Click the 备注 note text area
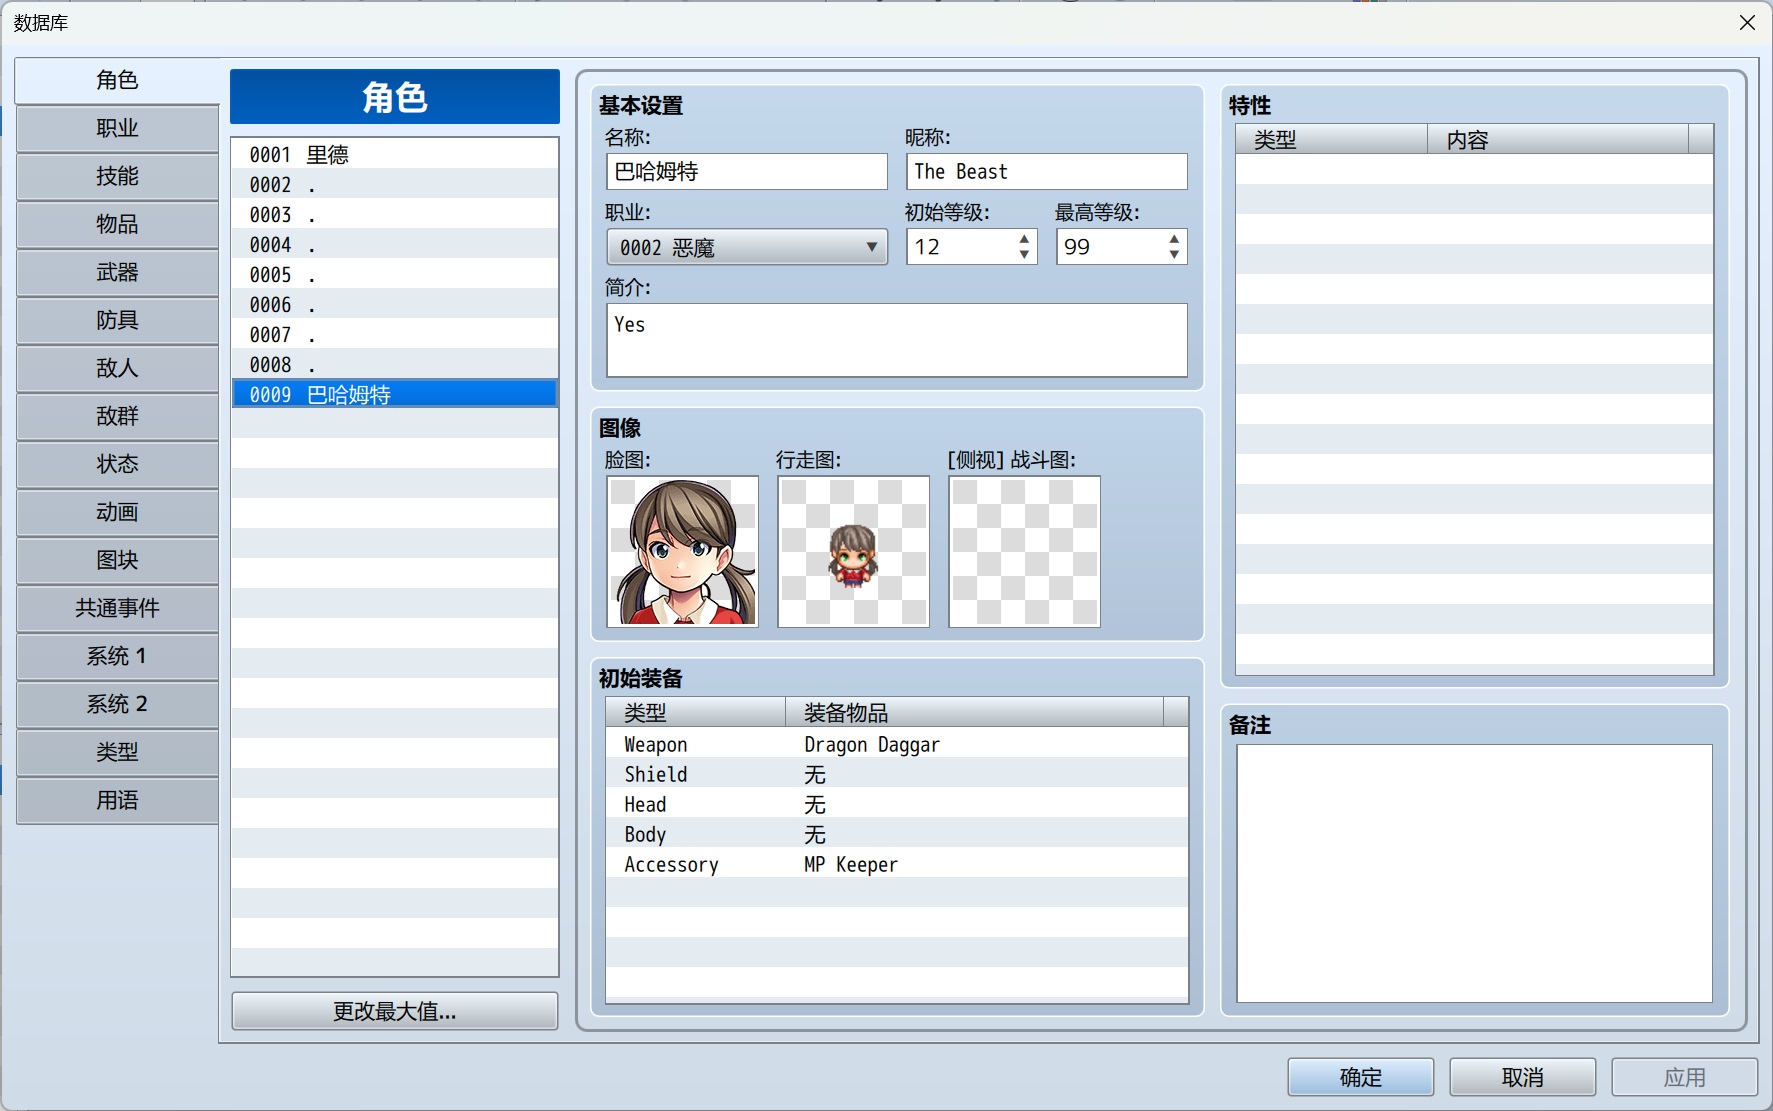 pyautogui.click(x=1474, y=873)
